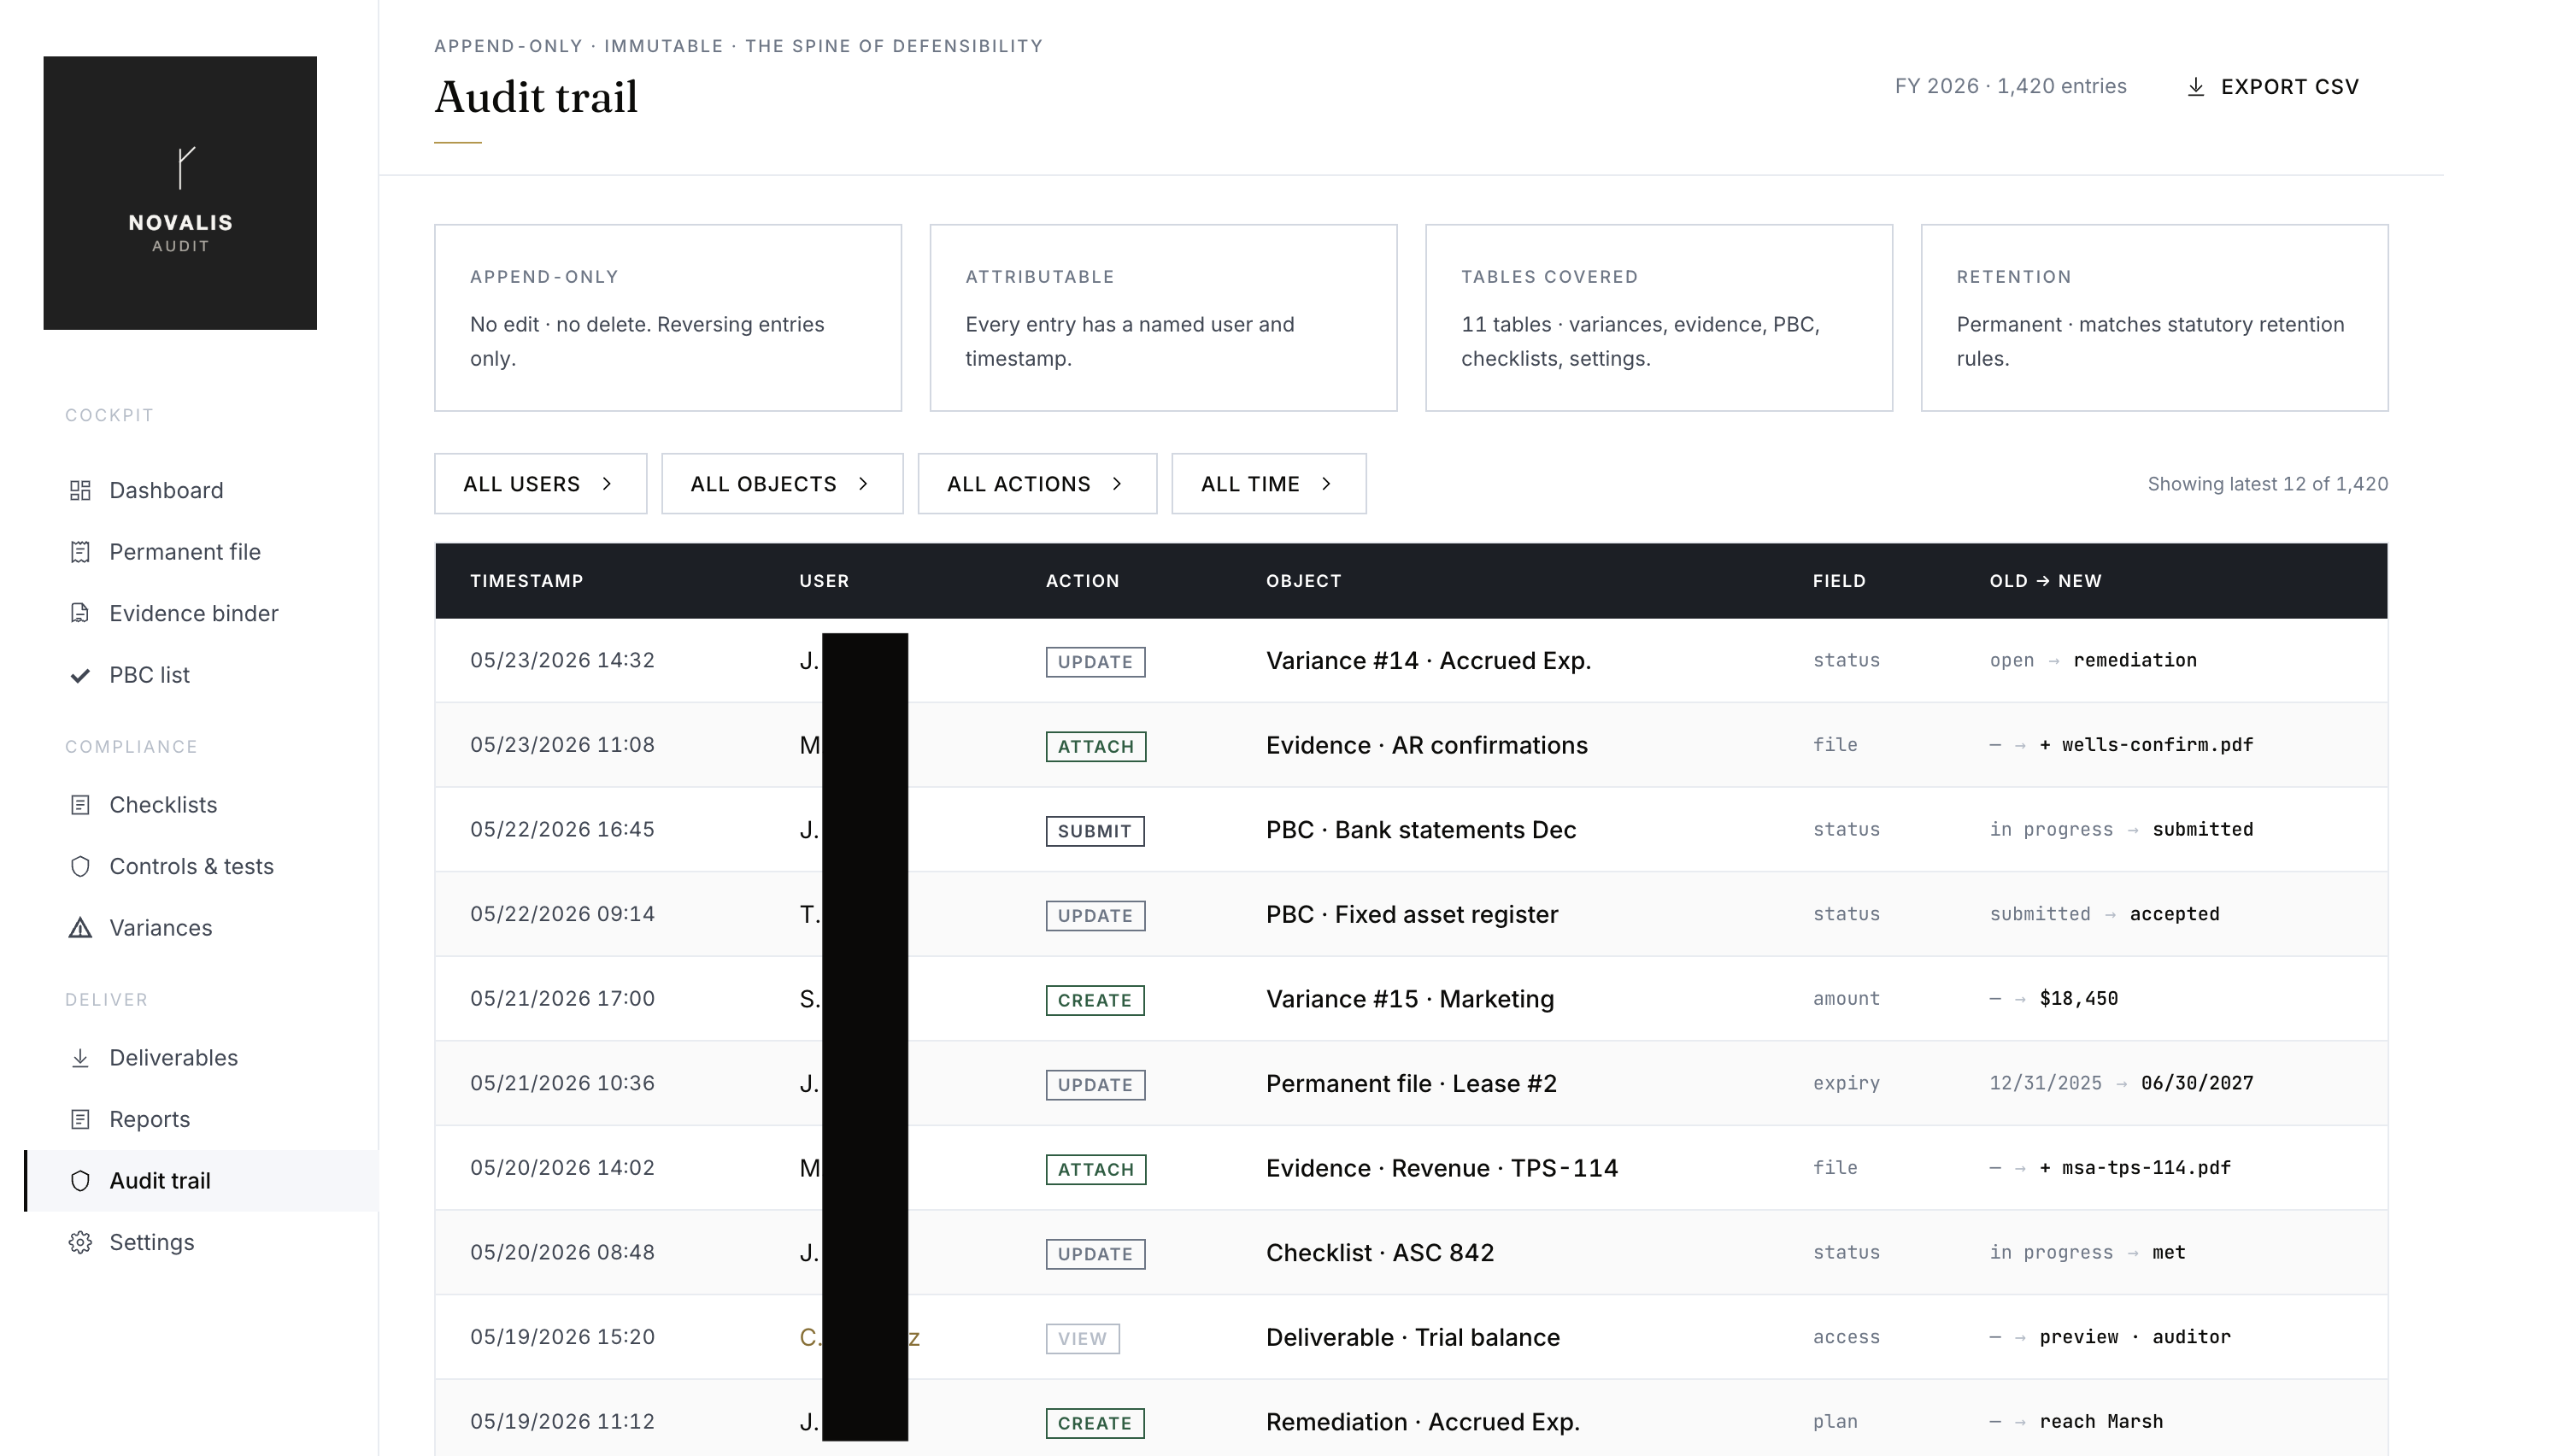Click UPDATE badge for Variance #14 row
Image resolution: width=2555 pixels, height=1456 pixels.
tap(1095, 662)
